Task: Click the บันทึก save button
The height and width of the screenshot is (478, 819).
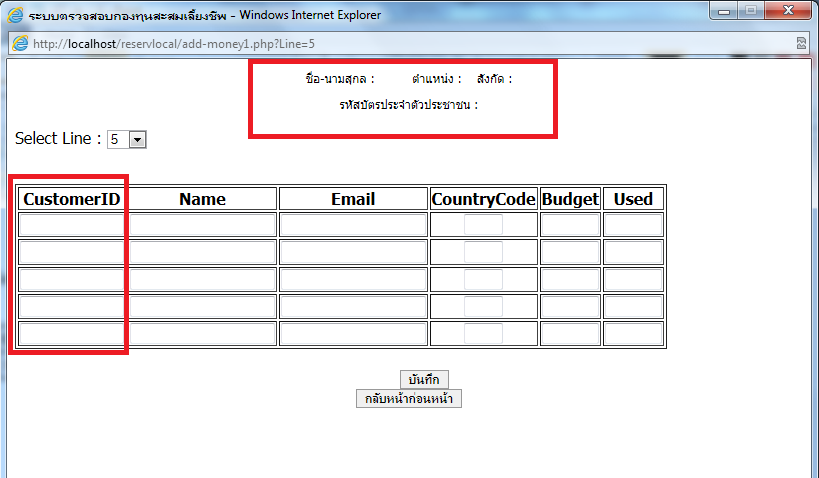Action: pos(424,380)
